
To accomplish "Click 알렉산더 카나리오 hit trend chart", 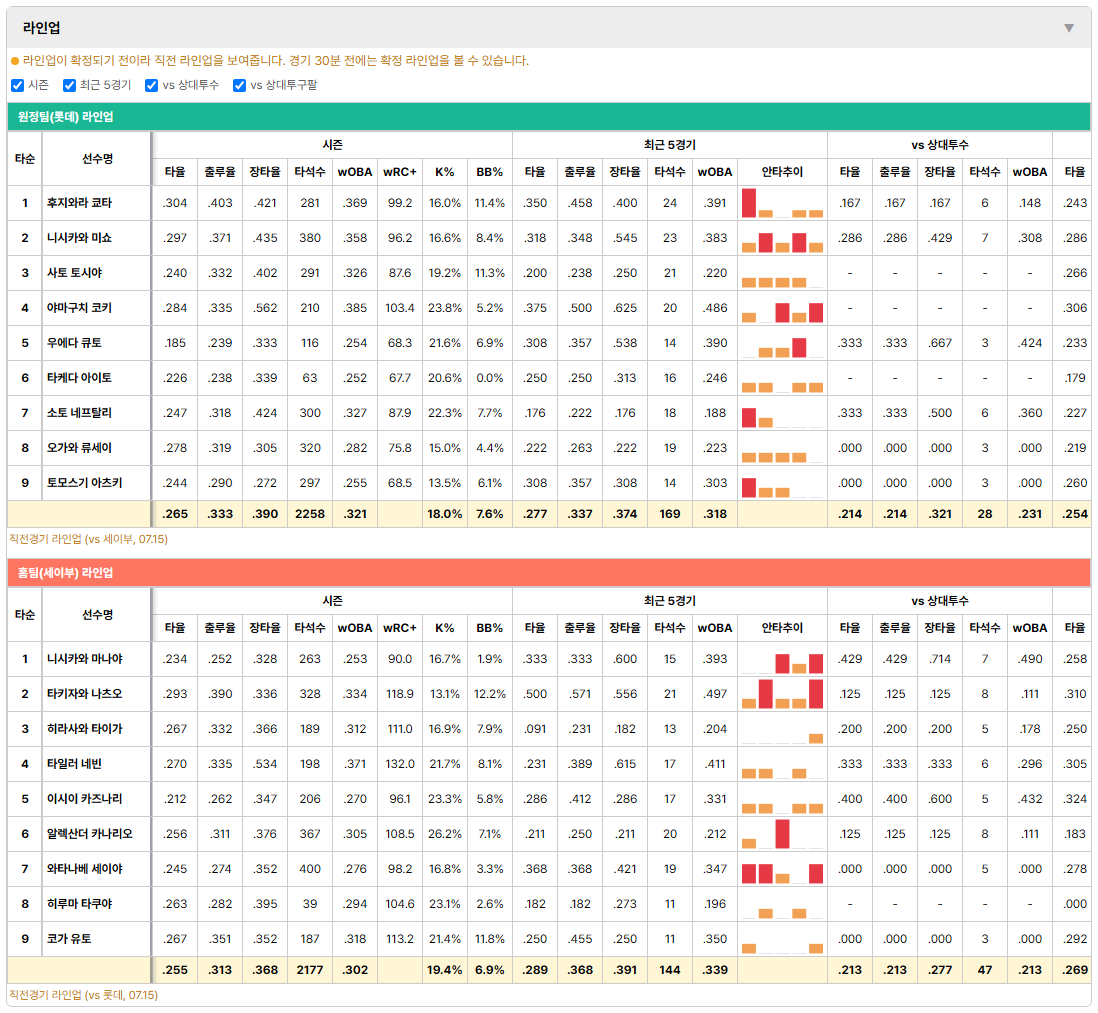I will 782,834.
